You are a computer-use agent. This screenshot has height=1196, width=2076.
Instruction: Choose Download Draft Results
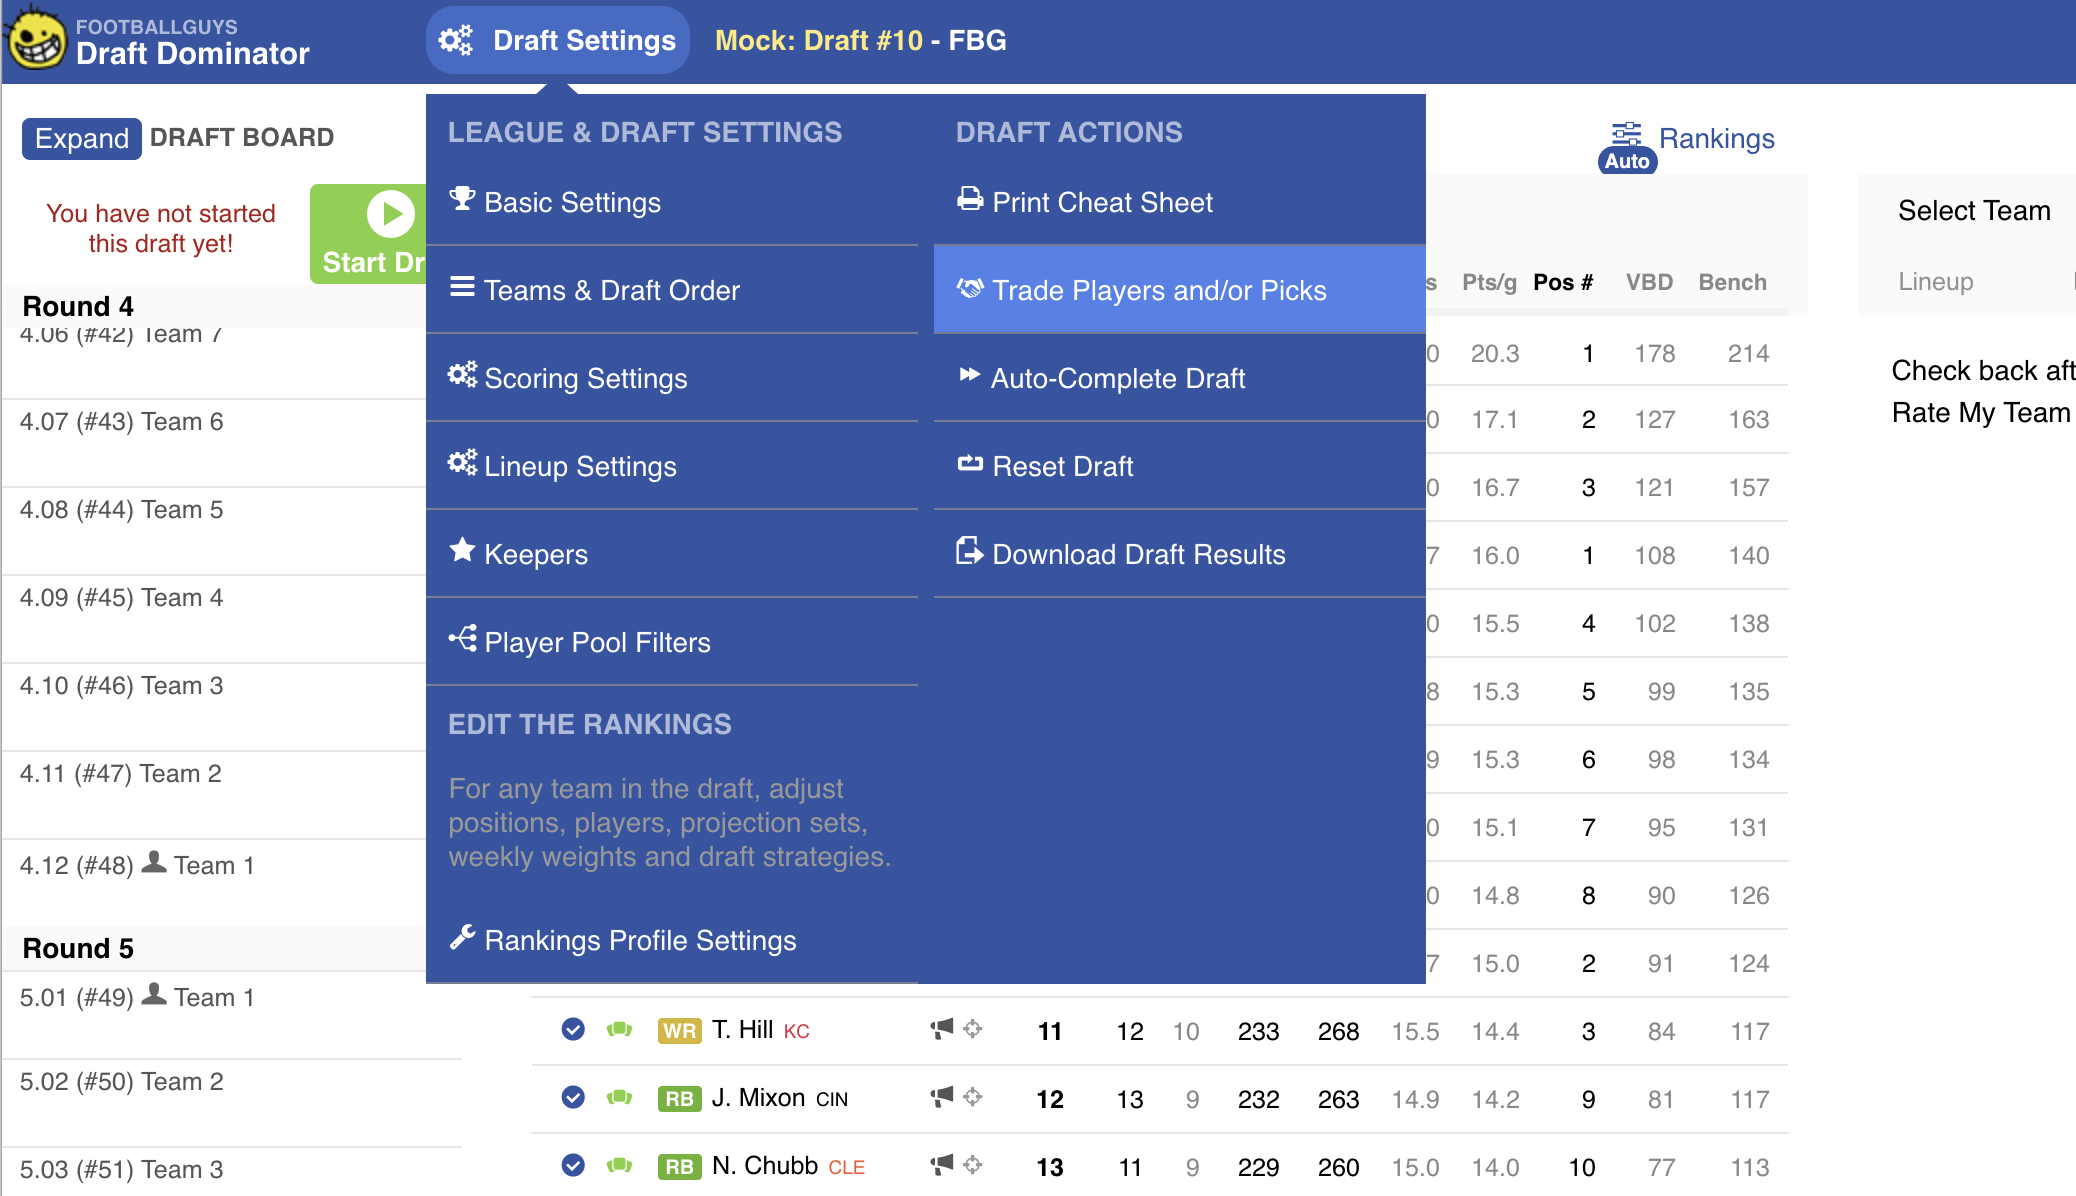coord(1138,554)
